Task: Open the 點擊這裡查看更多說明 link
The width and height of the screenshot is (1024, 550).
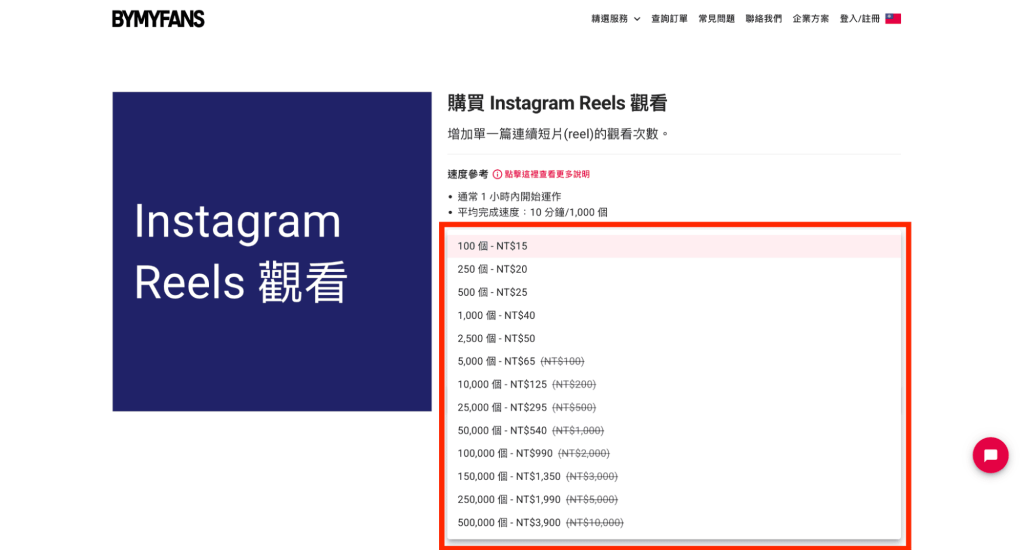Action: point(547,174)
